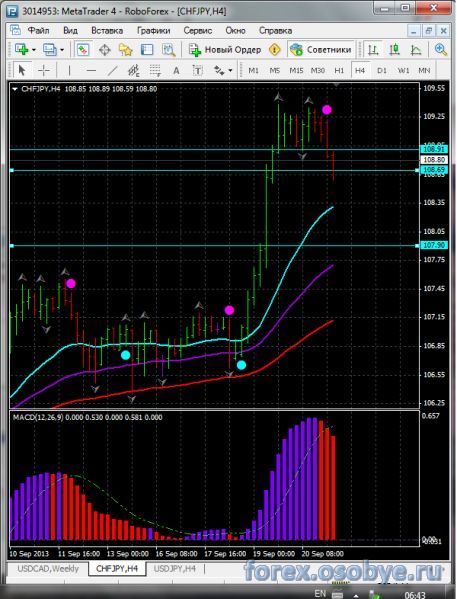
Task: Switch chart to candlestick display mode
Action: (x=394, y=50)
